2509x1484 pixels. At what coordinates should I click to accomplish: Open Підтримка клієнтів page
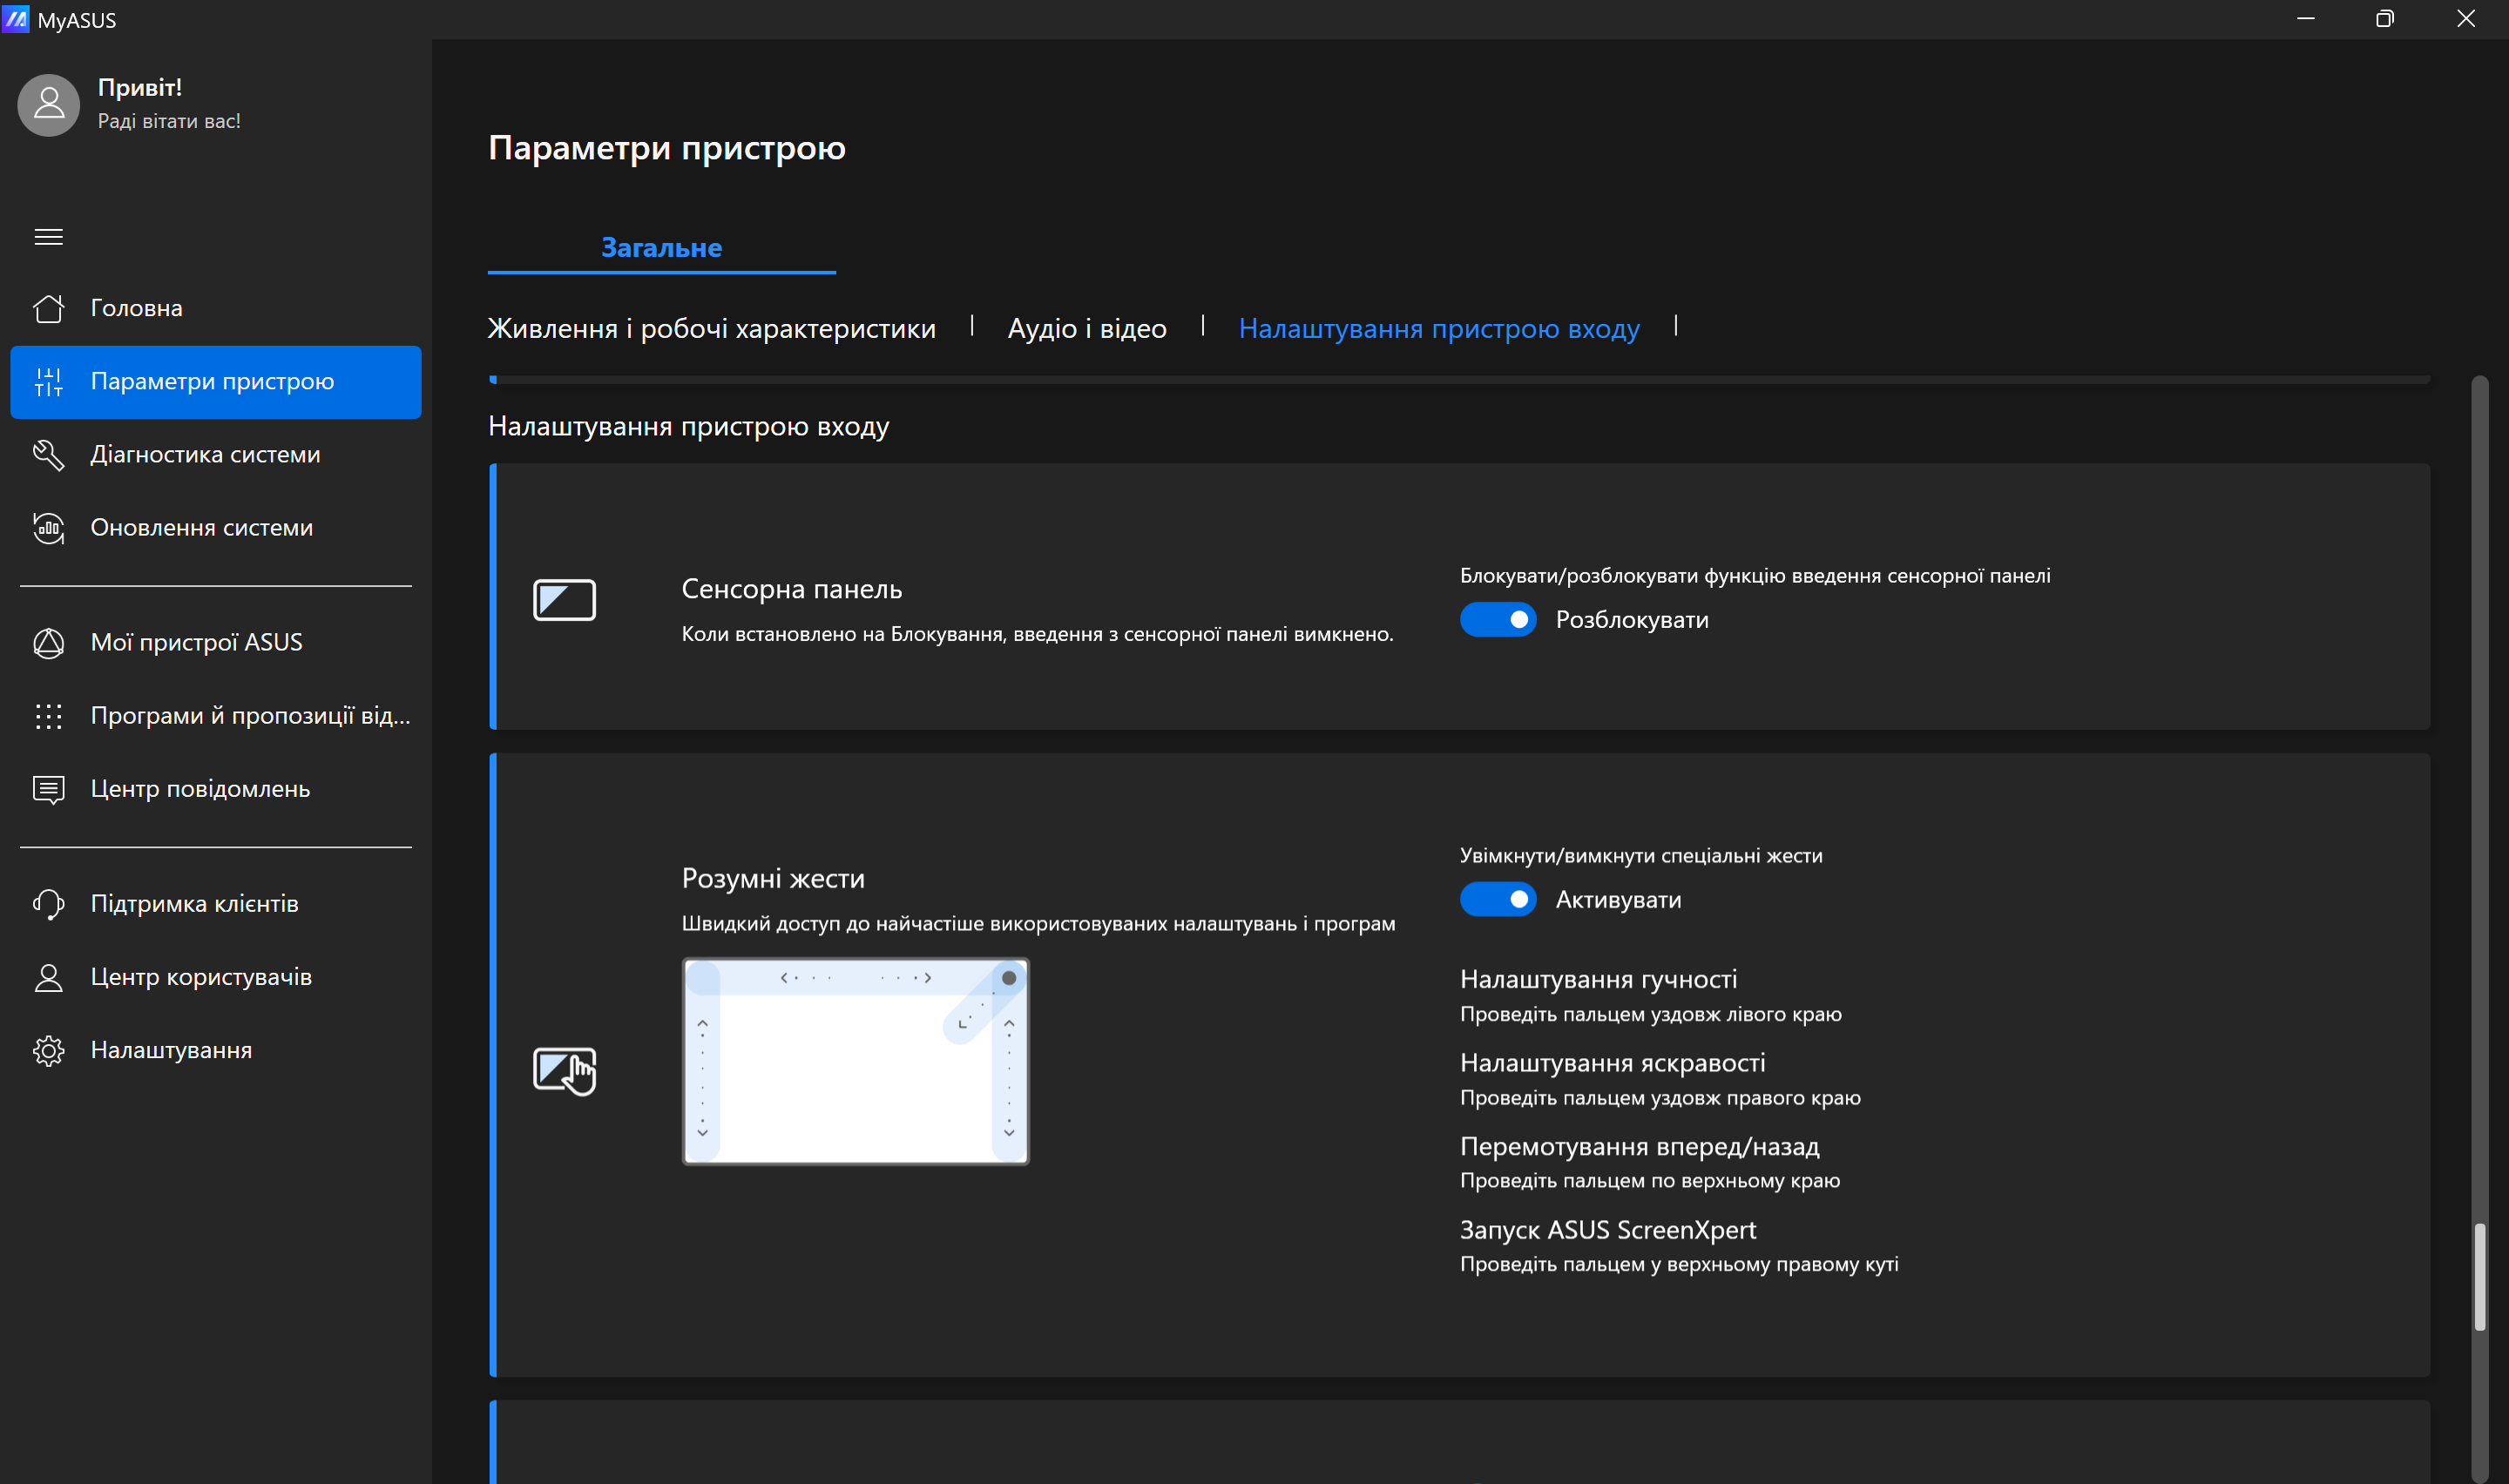(216, 904)
